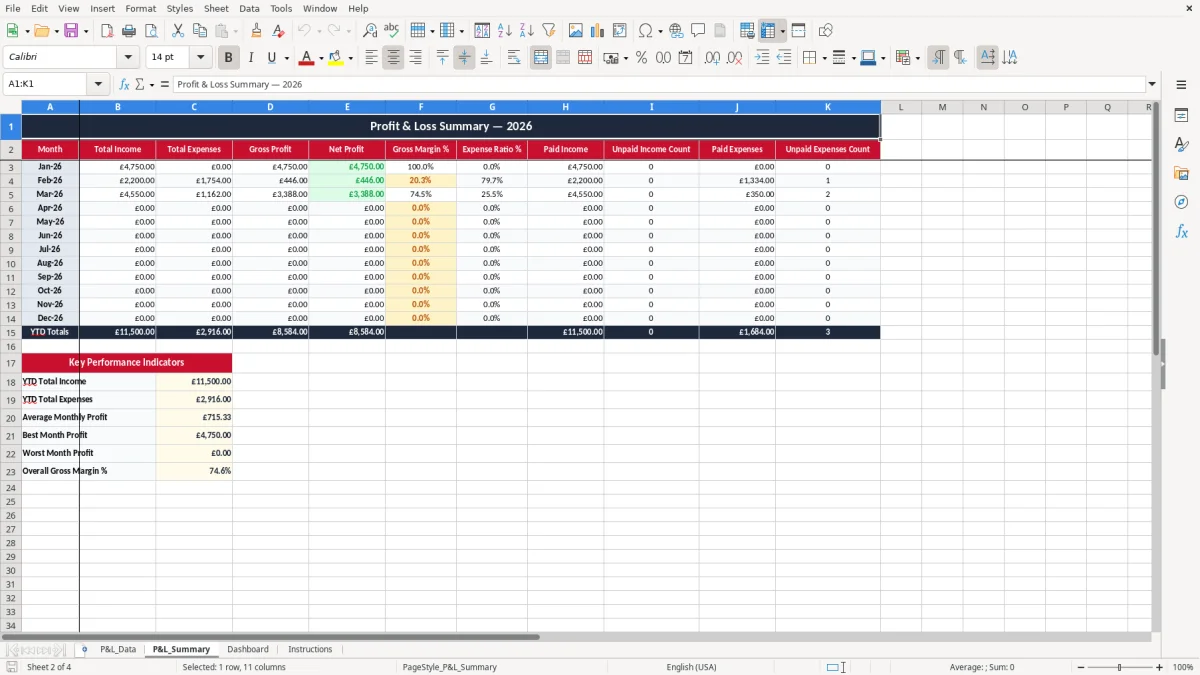Click the Cut scissors icon
The image size is (1200, 675).
178,31
